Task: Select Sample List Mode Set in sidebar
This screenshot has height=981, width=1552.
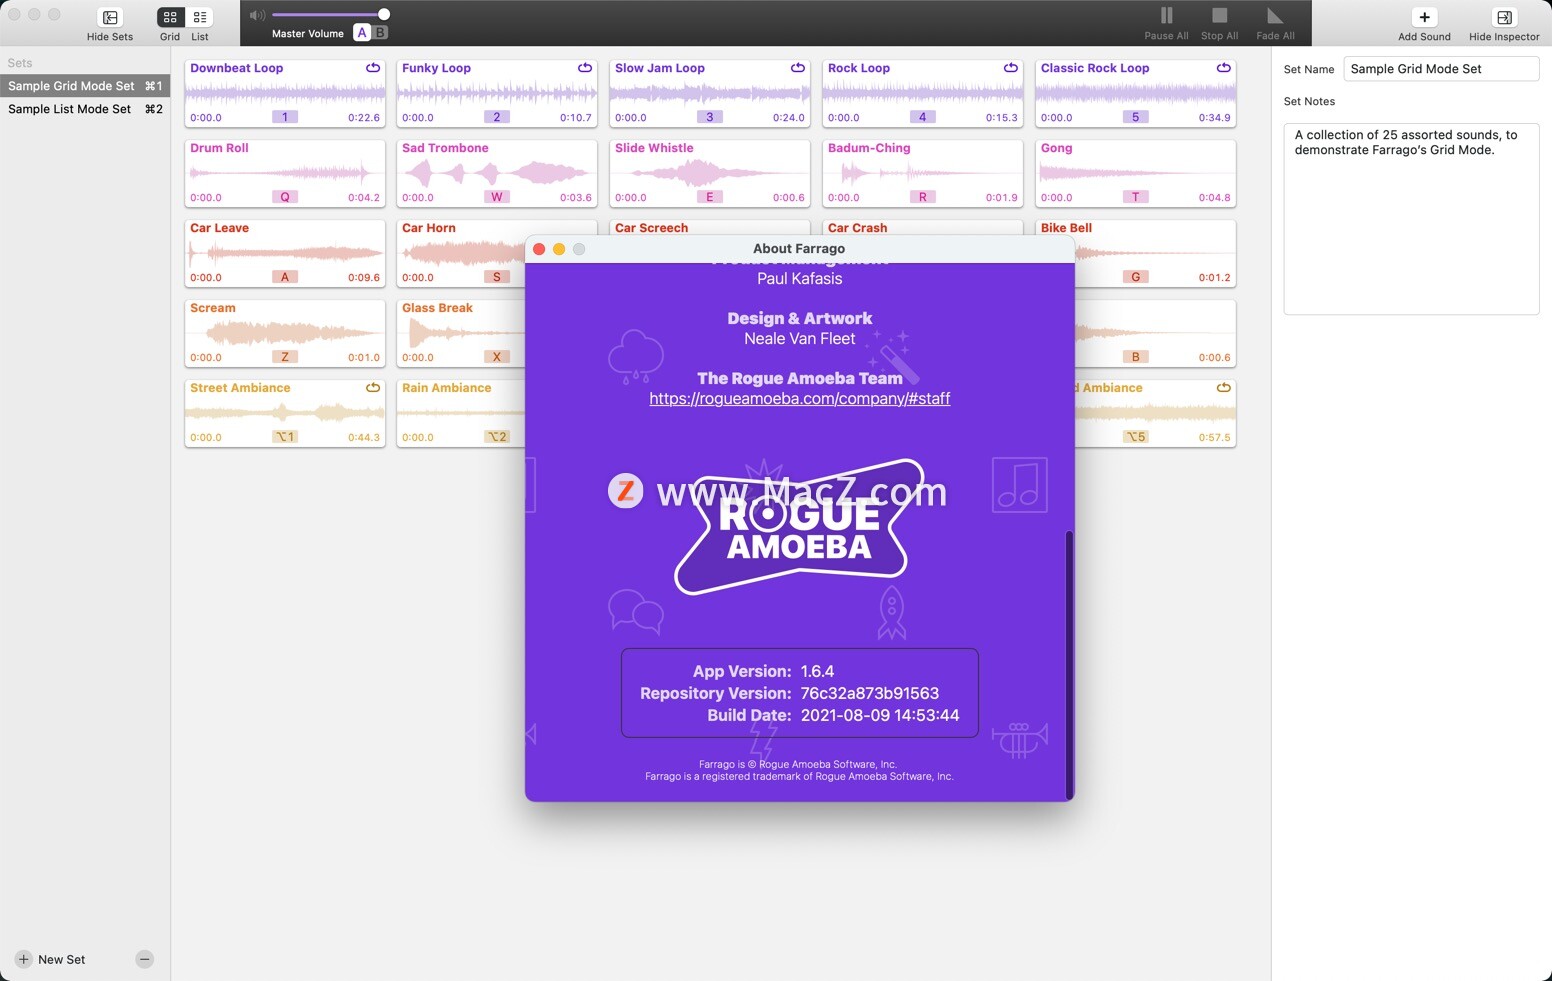Action: [x=85, y=109]
